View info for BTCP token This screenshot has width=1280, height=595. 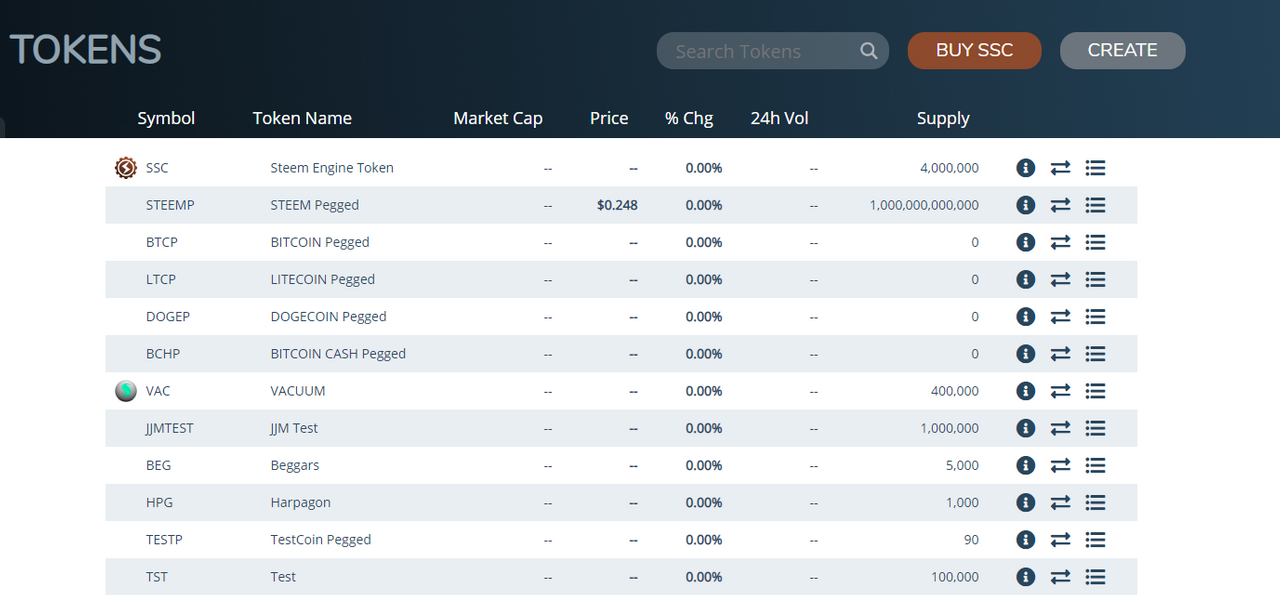(x=1025, y=242)
